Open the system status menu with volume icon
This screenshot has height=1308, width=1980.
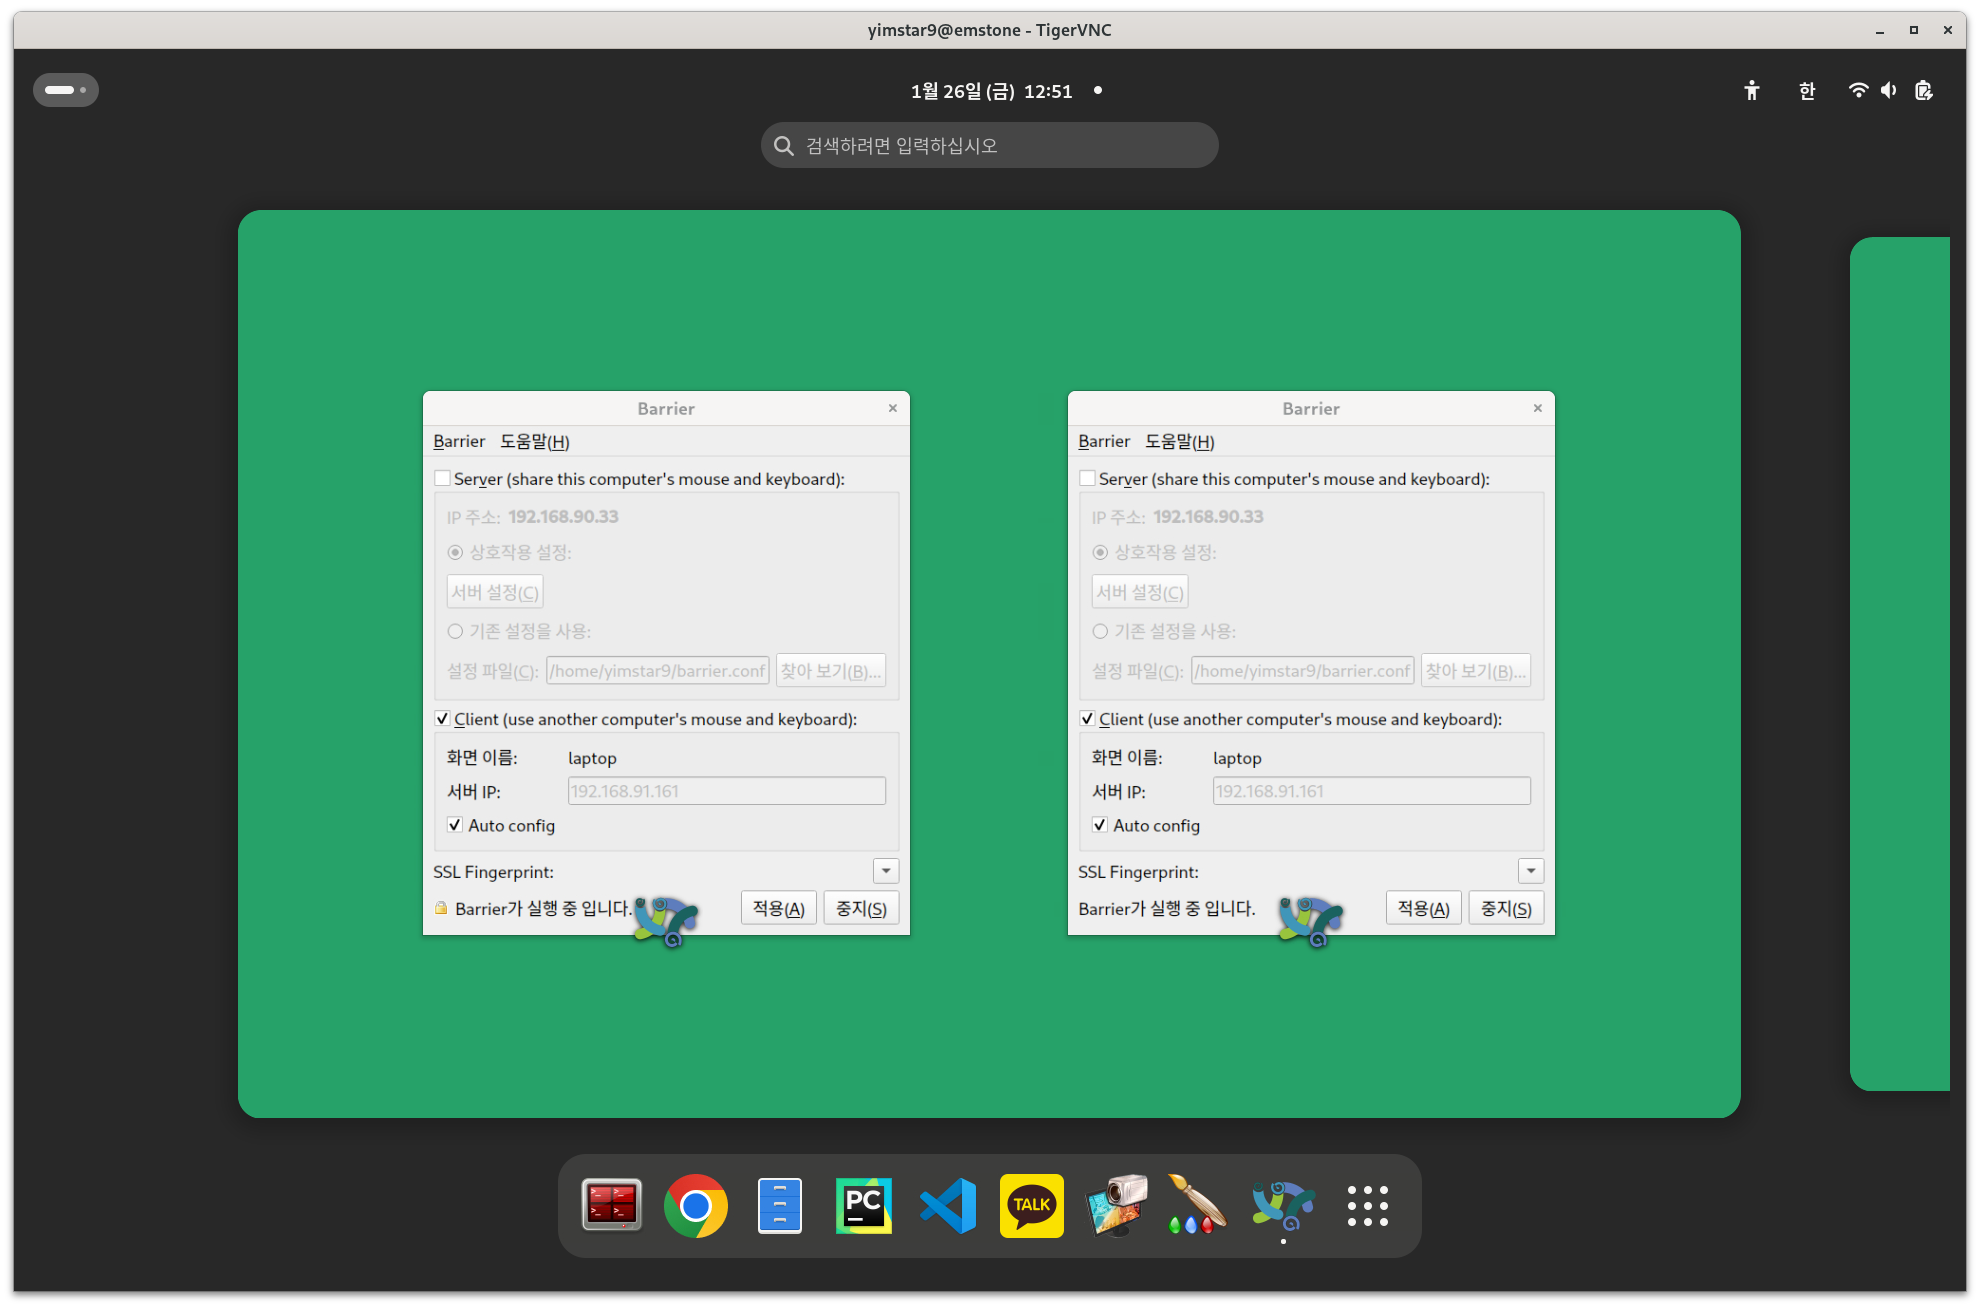(1888, 91)
